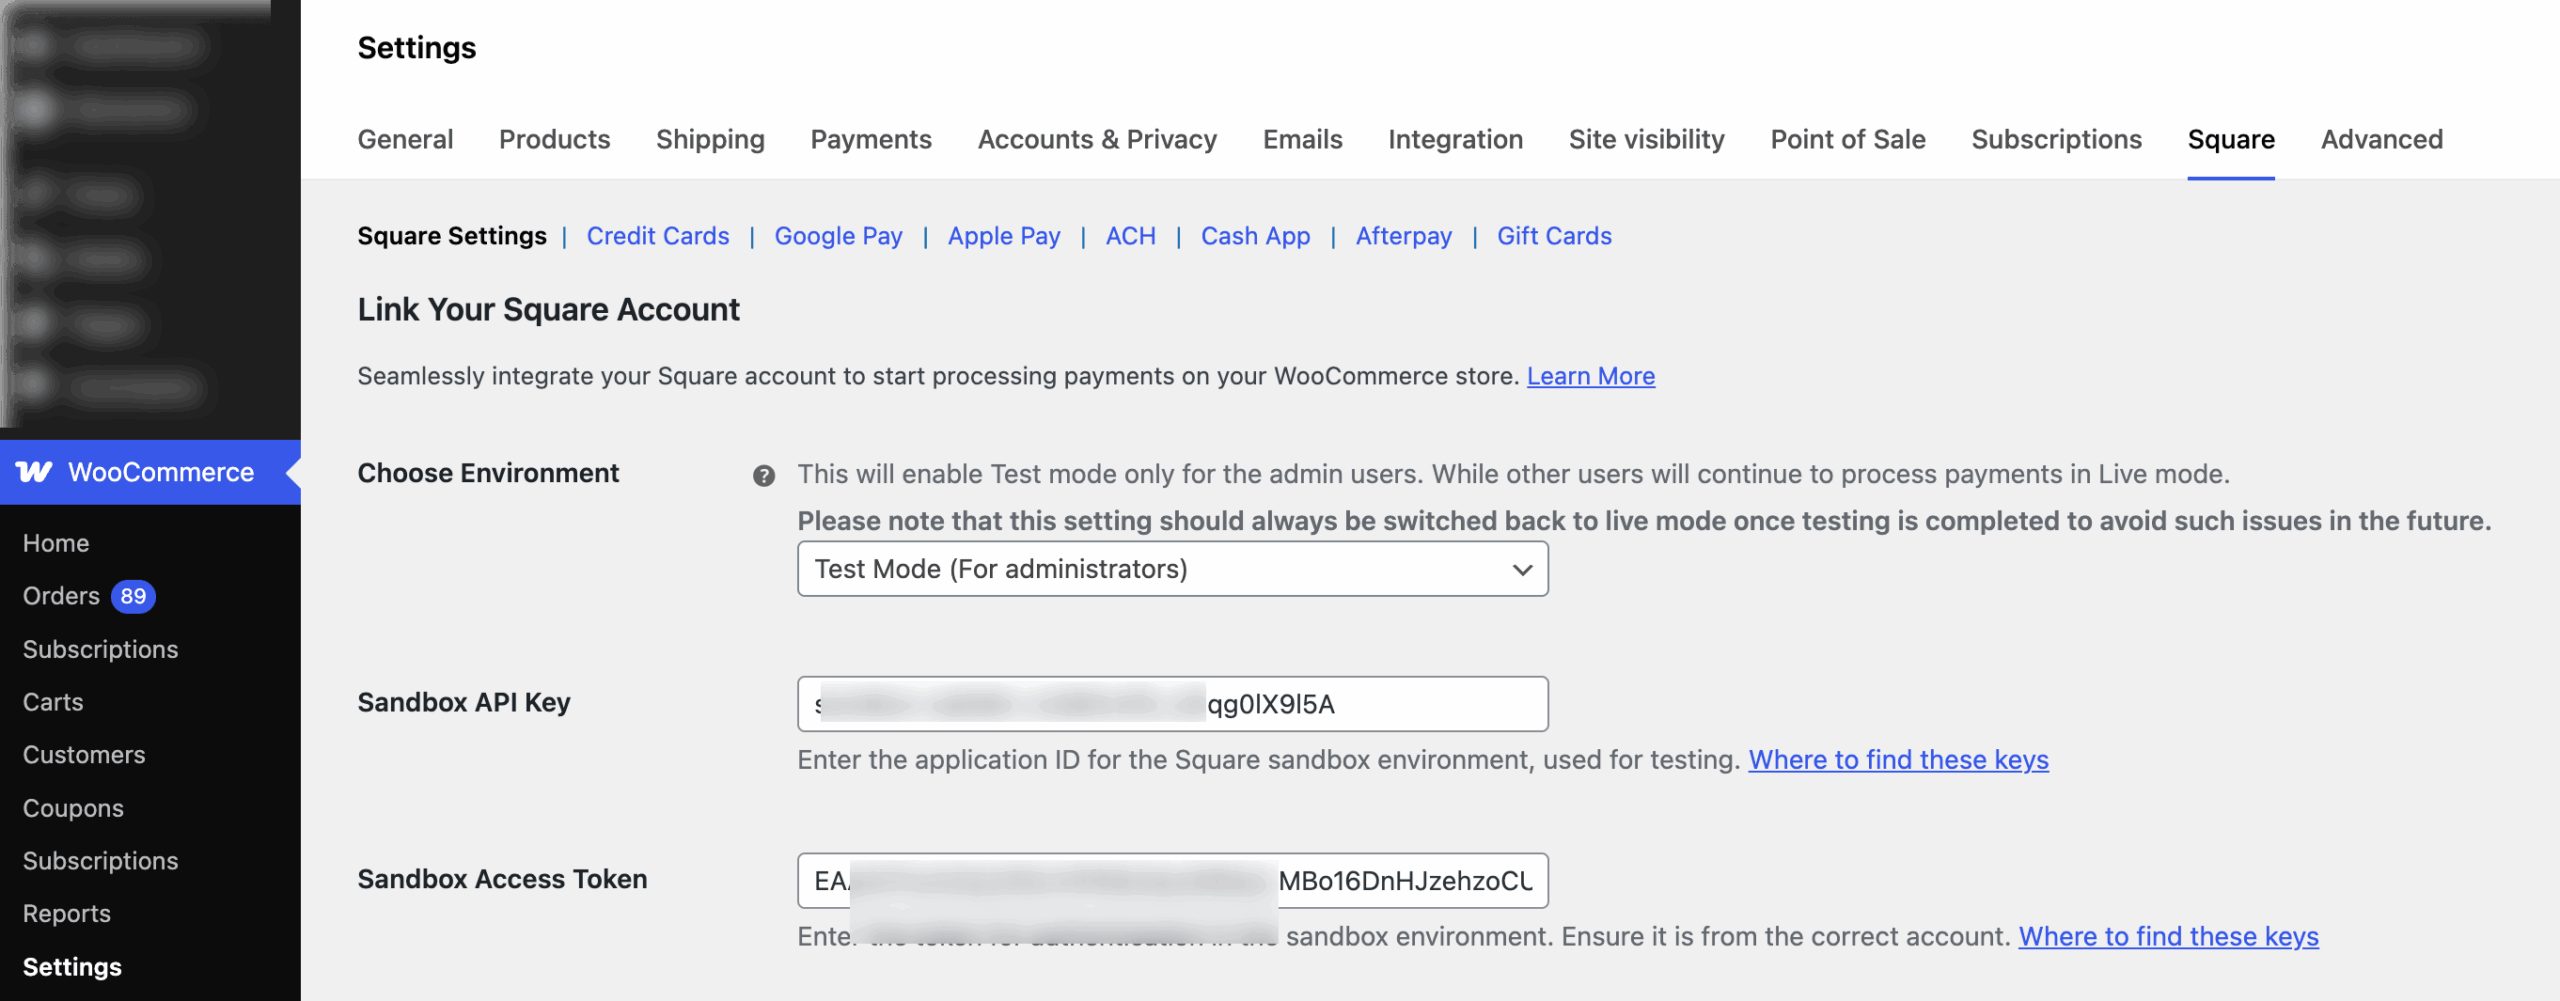Follow the Learn More link
This screenshot has width=2560, height=1001.
(1590, 376)
